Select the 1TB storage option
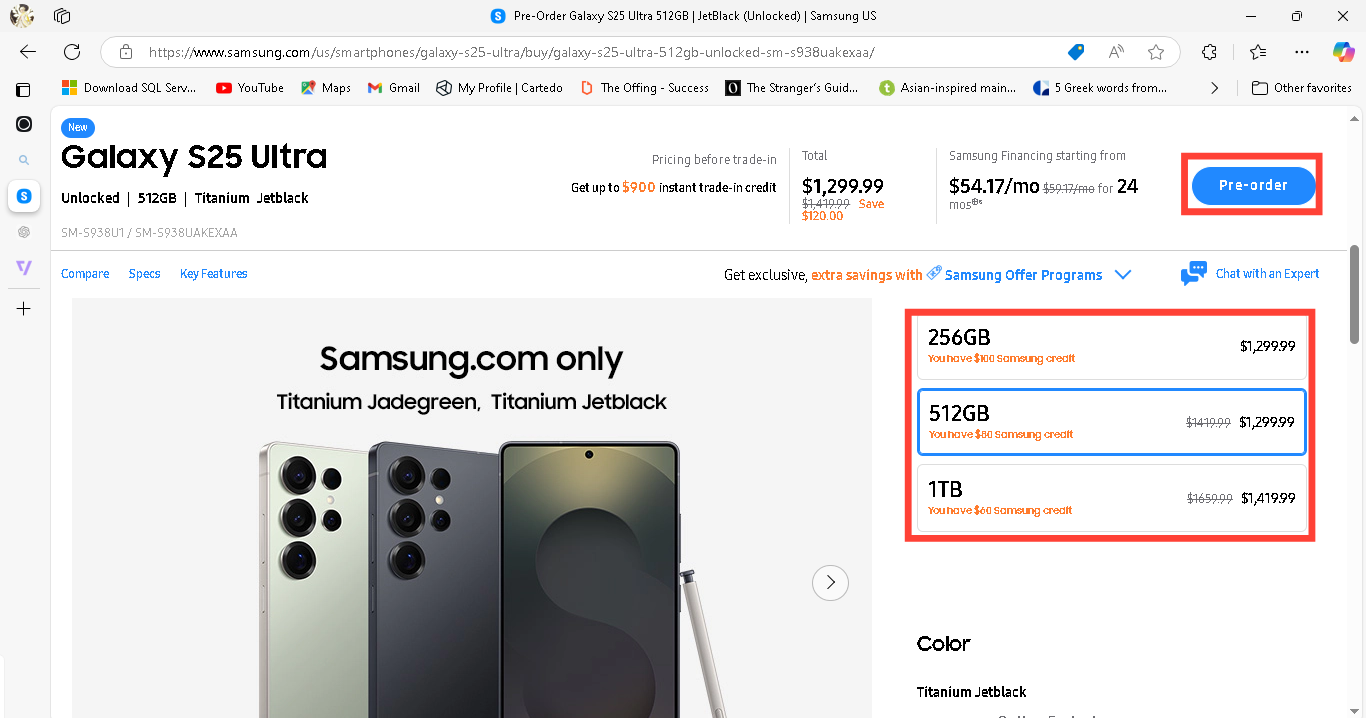This screenshot has width=1366, height=718. tap(1111, 498)
